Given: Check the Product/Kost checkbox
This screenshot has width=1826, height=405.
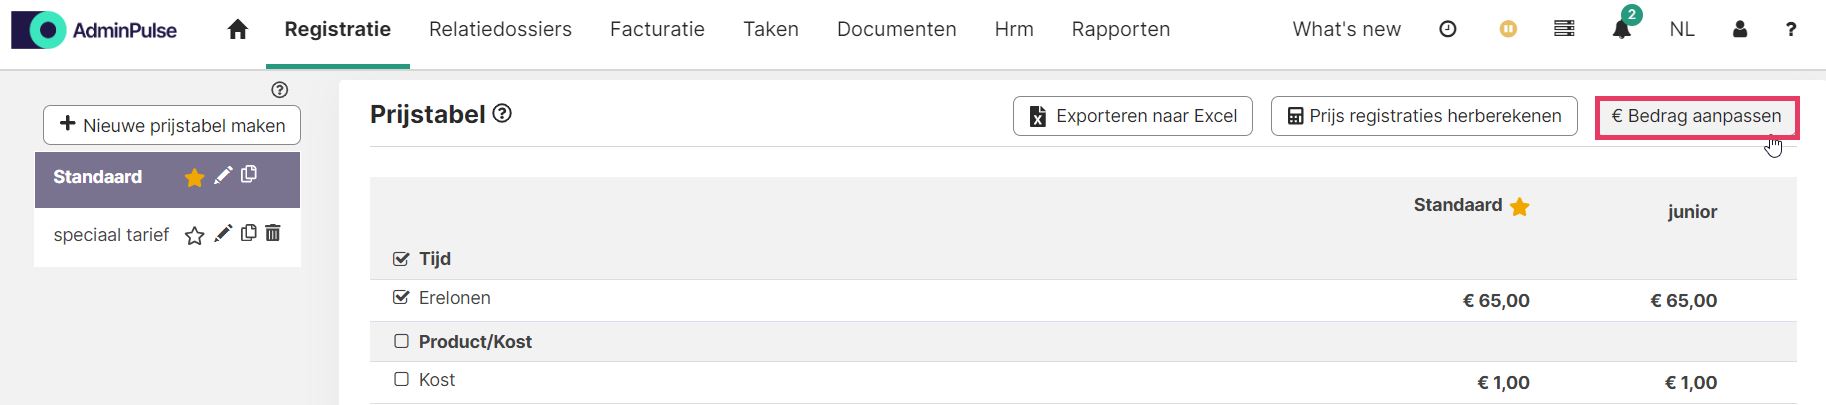Looking at the screenshot, I should (x=401, y=341).
